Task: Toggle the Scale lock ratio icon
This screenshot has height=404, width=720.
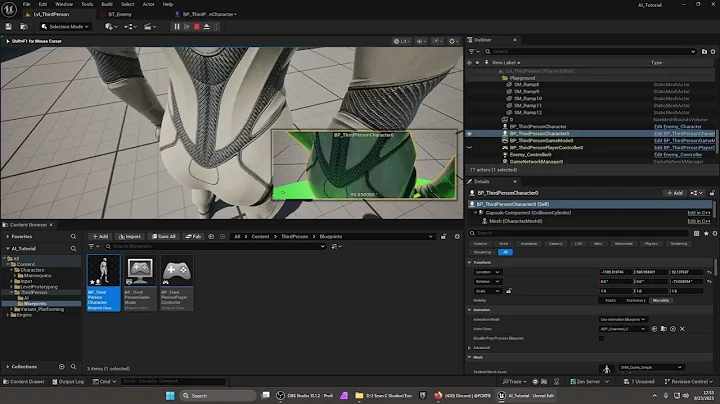Action: point(509,291)
